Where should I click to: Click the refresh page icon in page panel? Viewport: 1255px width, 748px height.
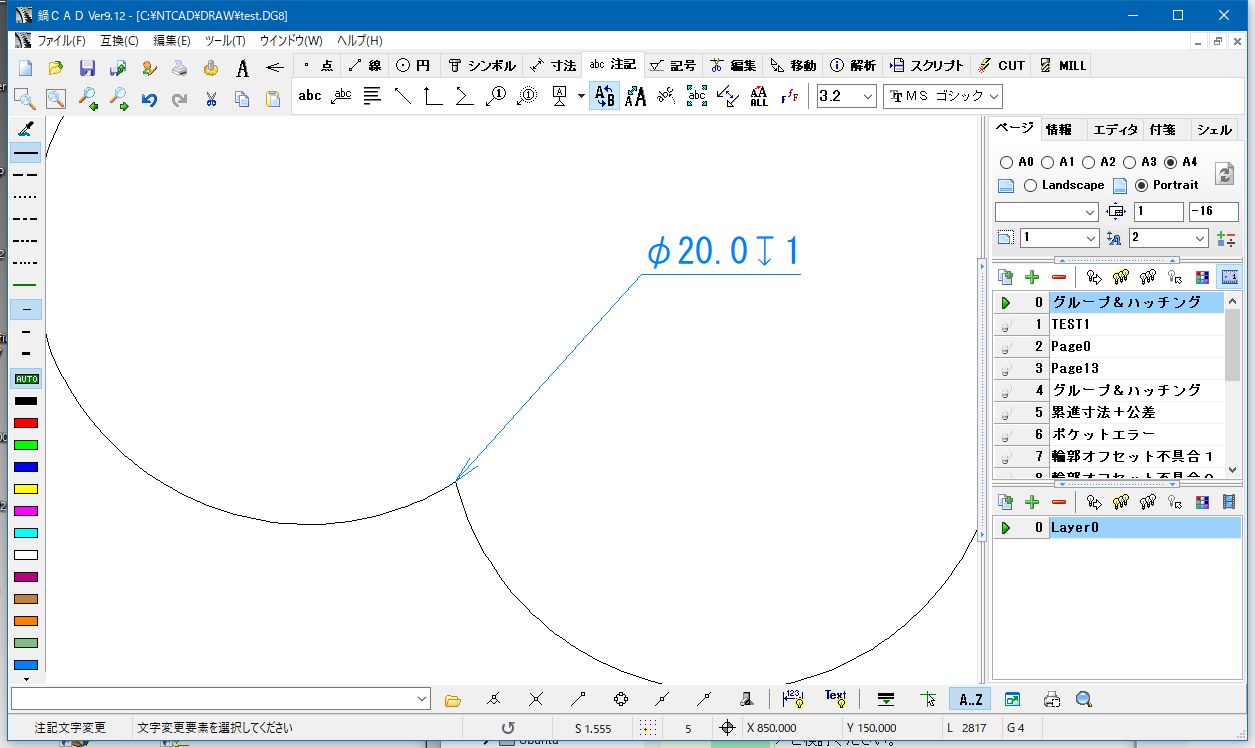pyautogui.click(x=1224, y=174)
